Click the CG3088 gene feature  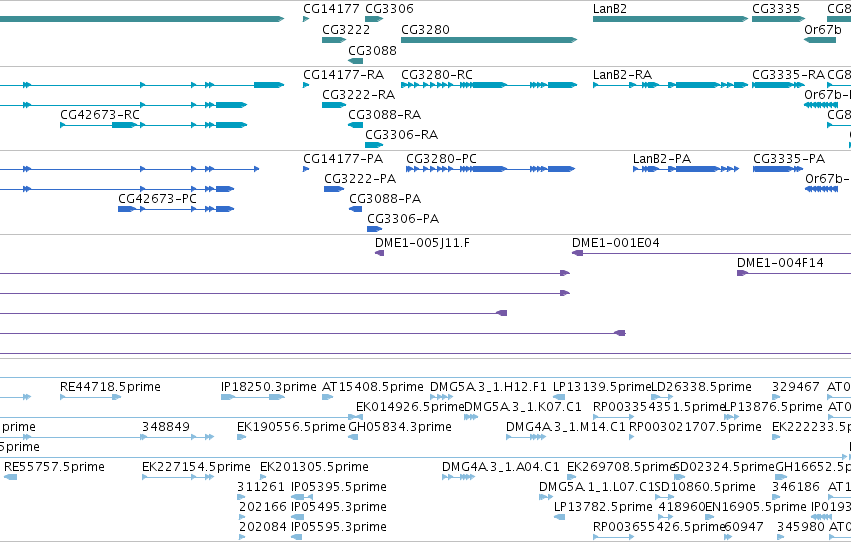[x=355, y=61]
